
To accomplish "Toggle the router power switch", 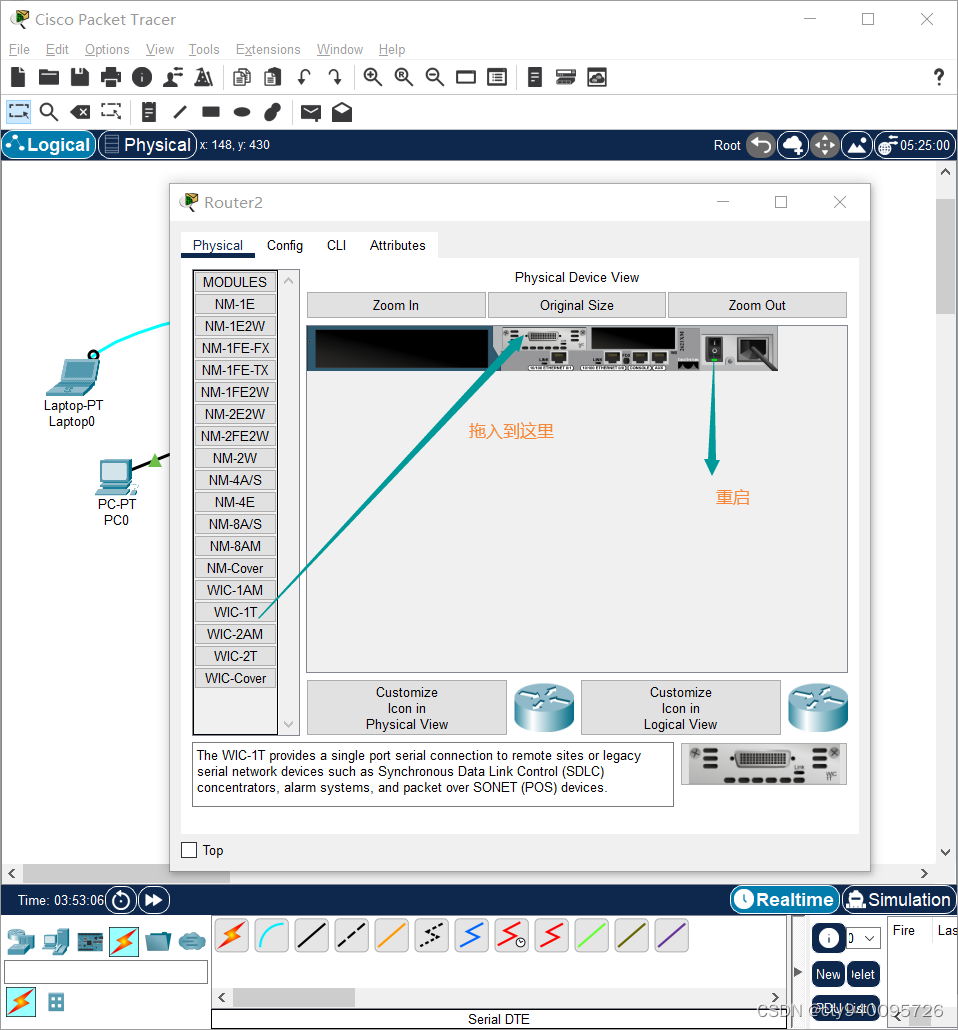I will pos(714,349).
